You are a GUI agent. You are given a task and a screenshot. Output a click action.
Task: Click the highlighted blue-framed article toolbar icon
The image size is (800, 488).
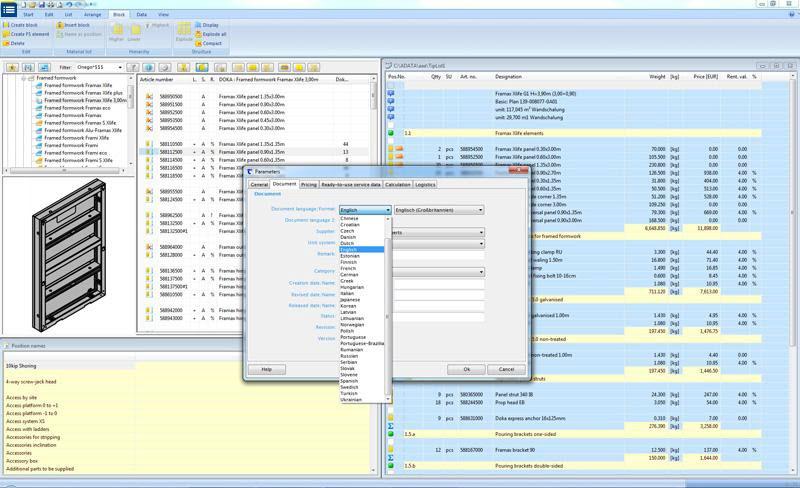pos(202,67)
